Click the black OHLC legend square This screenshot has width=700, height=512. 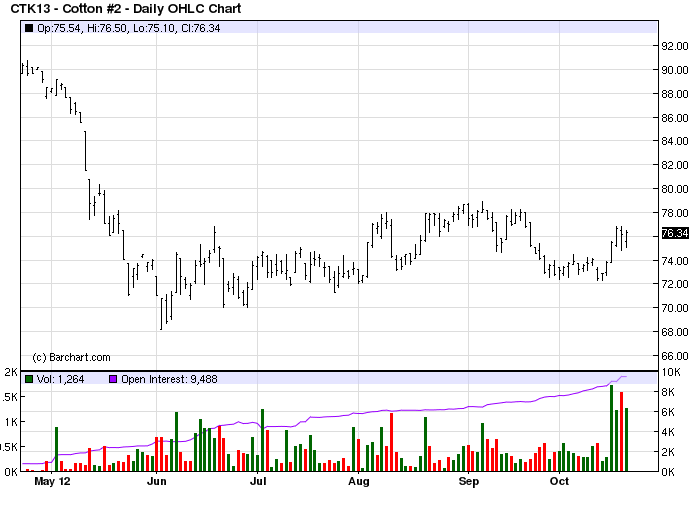29,28
